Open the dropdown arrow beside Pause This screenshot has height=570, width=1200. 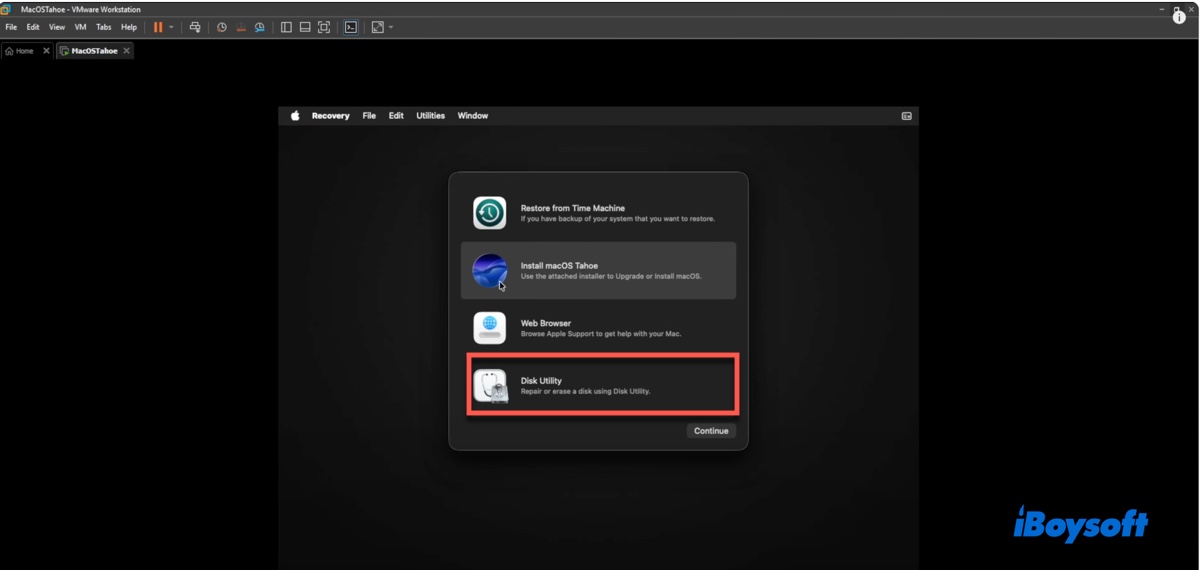click(x=171, y=27)
